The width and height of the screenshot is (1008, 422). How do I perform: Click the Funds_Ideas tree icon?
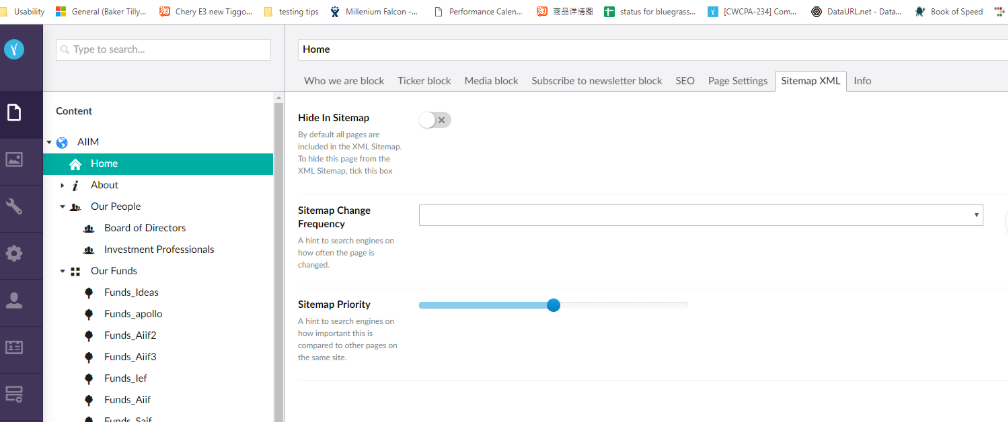coord(89,293)
